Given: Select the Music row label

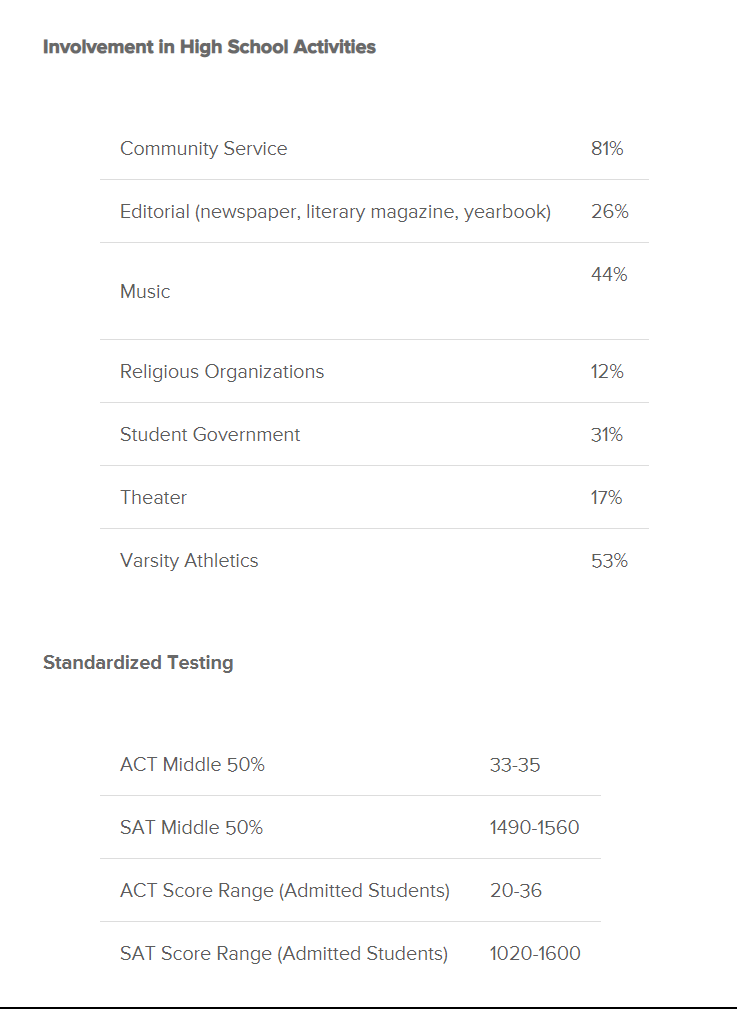Looking at the screenshot, I should [x=145, y=292].
